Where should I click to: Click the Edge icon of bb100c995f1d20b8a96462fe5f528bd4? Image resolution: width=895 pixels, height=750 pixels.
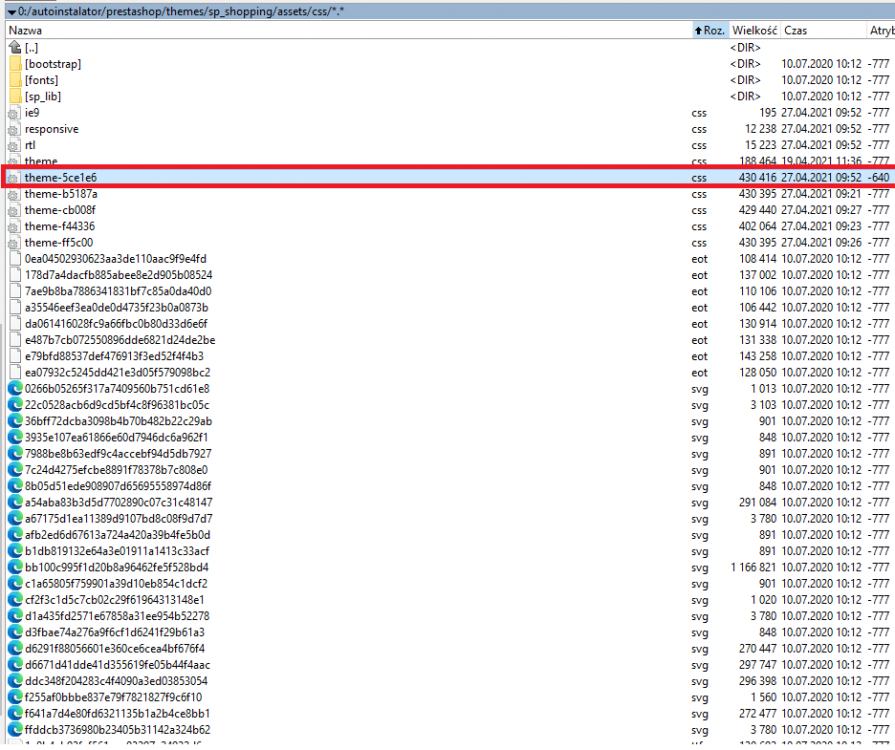[15, 567]
